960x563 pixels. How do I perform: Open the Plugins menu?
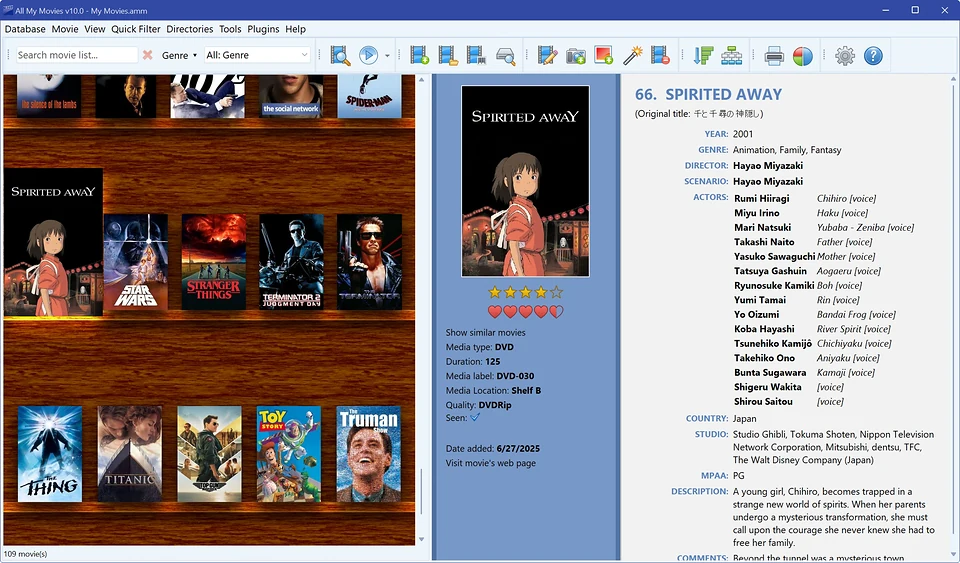point(263,29)
